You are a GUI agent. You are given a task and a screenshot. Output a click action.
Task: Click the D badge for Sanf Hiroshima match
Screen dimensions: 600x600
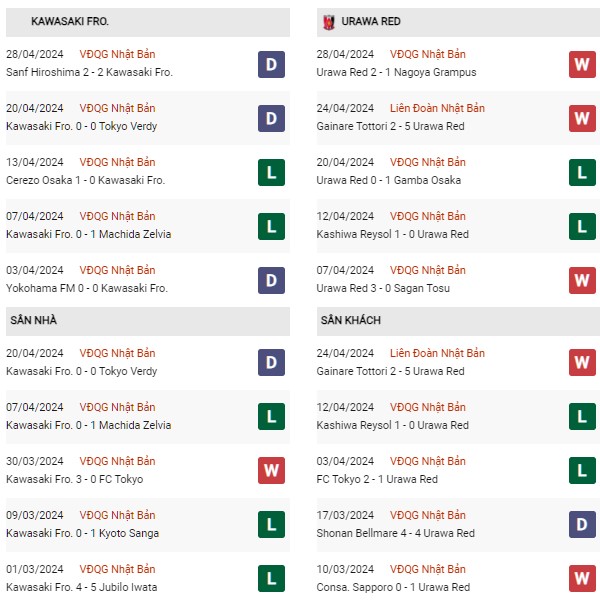[x=271, y=64]
